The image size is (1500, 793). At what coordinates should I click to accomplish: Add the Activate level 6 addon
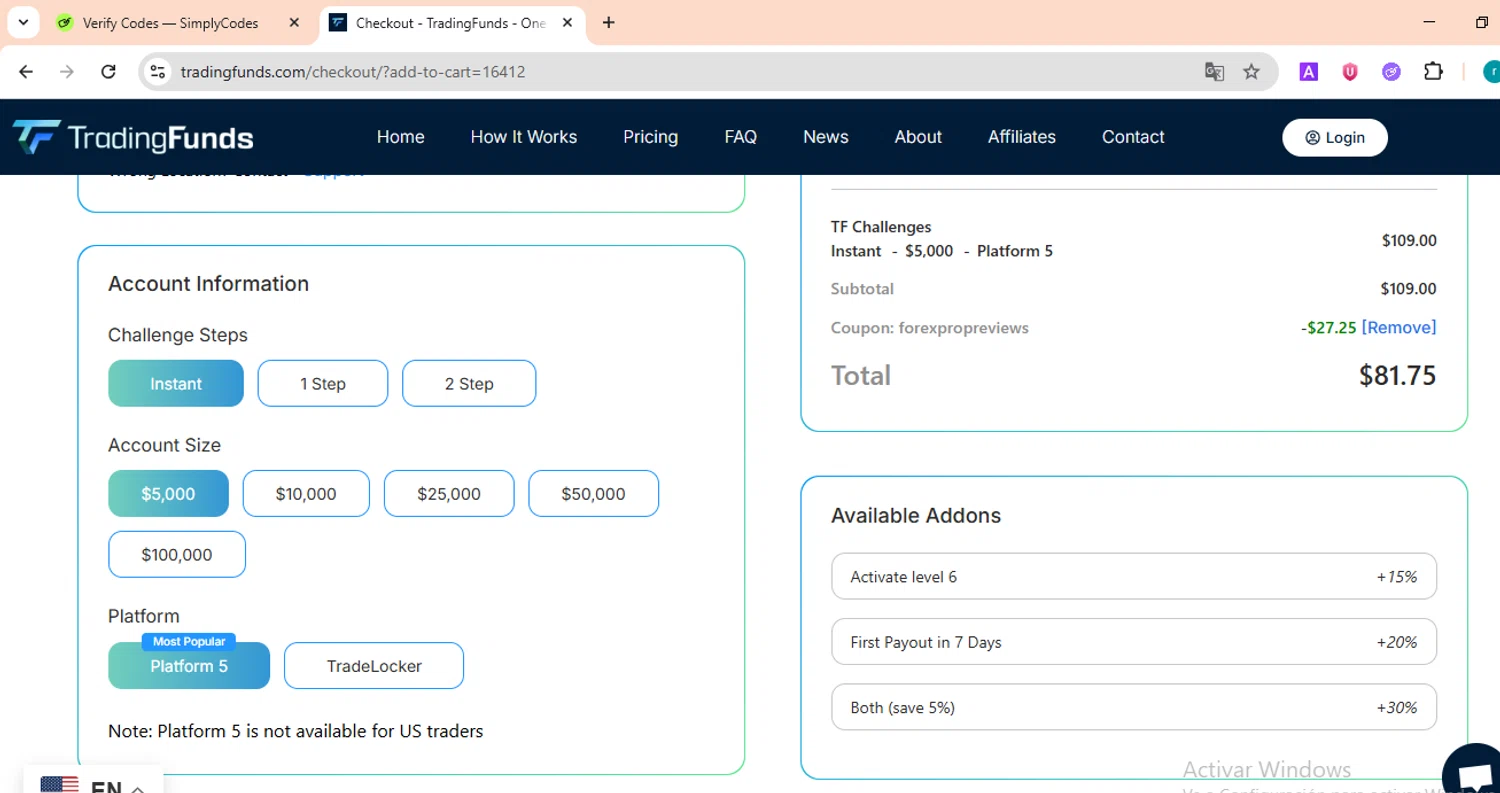(1134, 577)
